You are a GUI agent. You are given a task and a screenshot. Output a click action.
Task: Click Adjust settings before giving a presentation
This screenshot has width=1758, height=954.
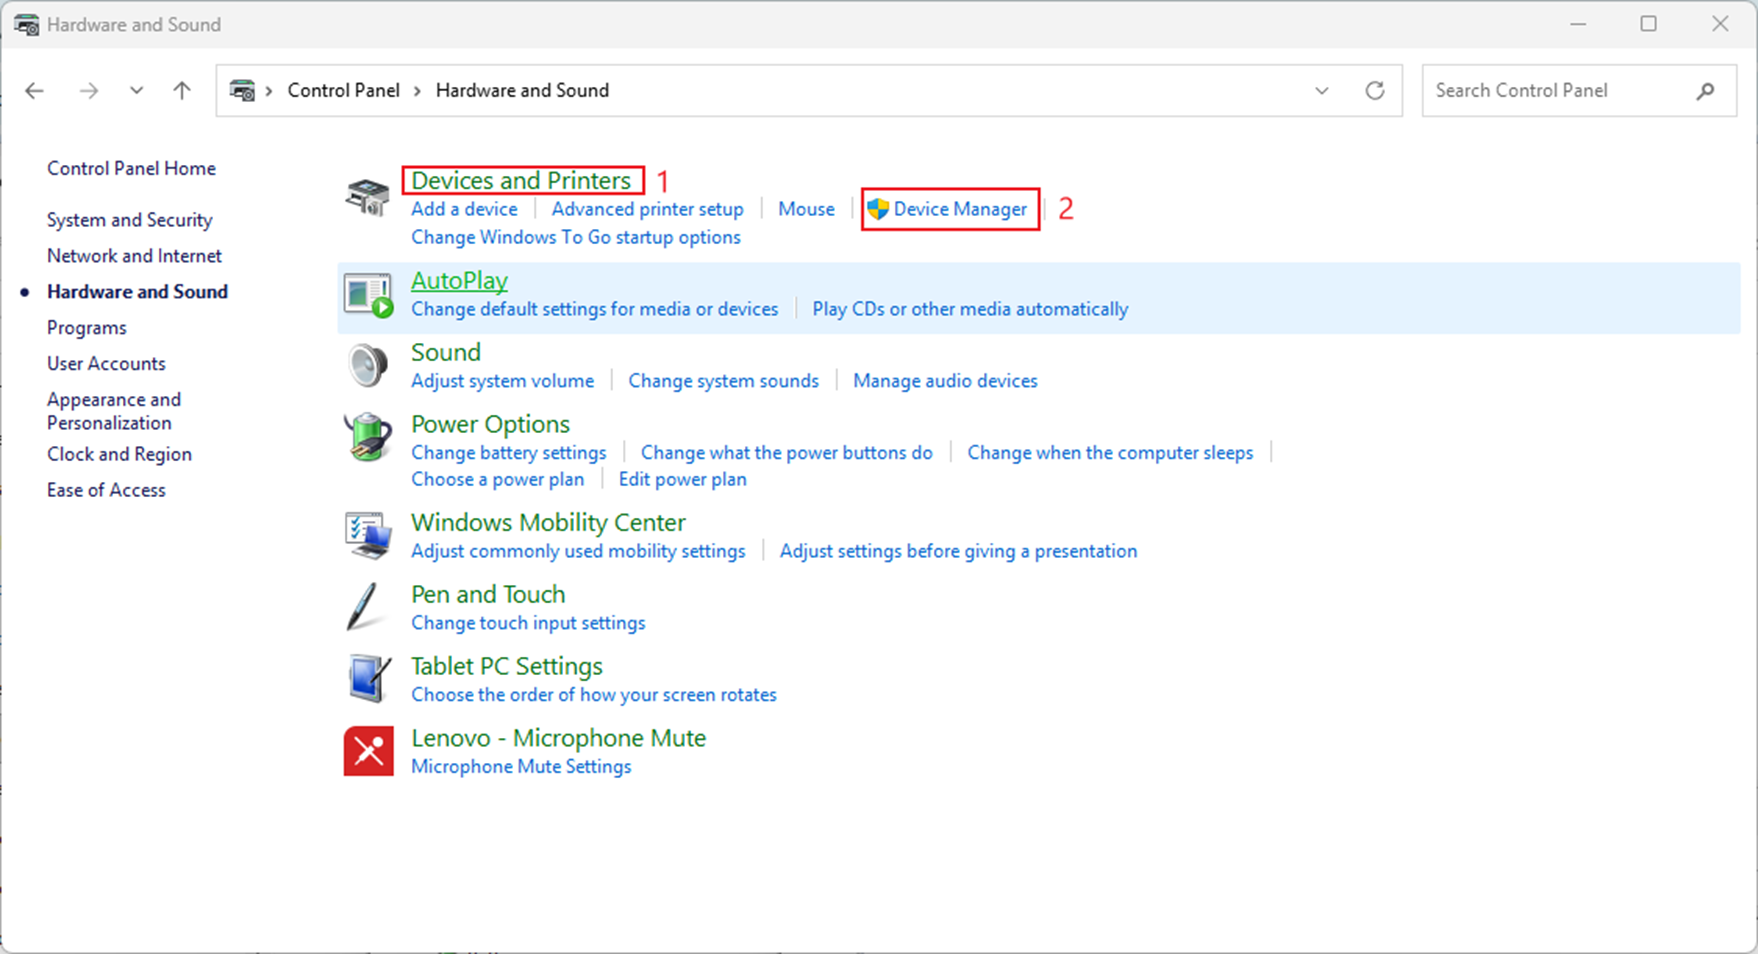coord(958,551)
